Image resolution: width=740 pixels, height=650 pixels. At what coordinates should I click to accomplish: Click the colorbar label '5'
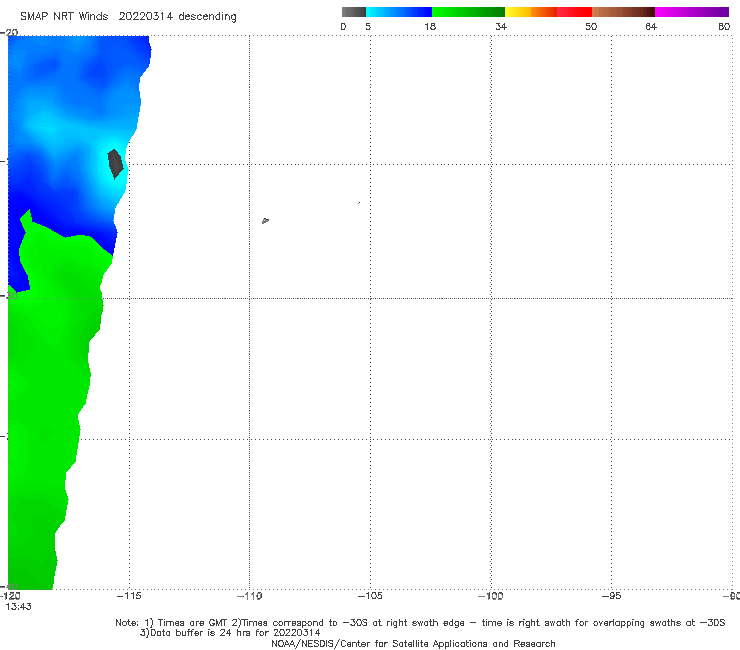coord(368,26)
